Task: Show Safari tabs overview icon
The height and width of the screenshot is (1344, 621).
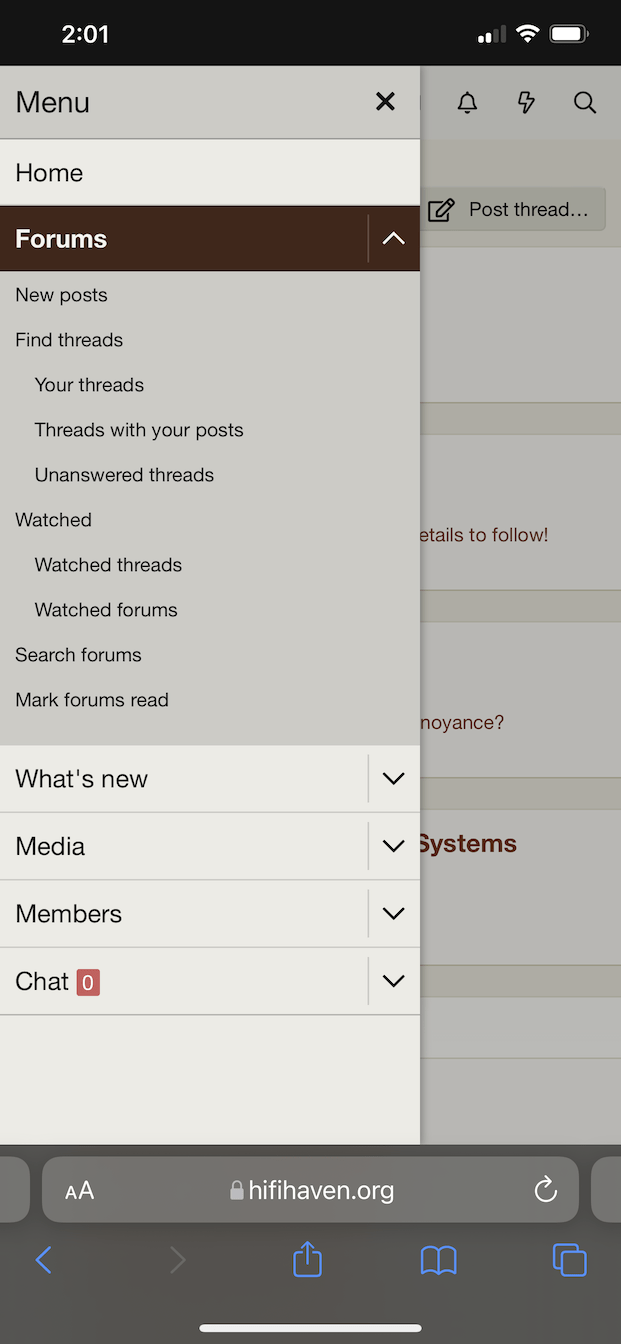Action: [570, 1260]
